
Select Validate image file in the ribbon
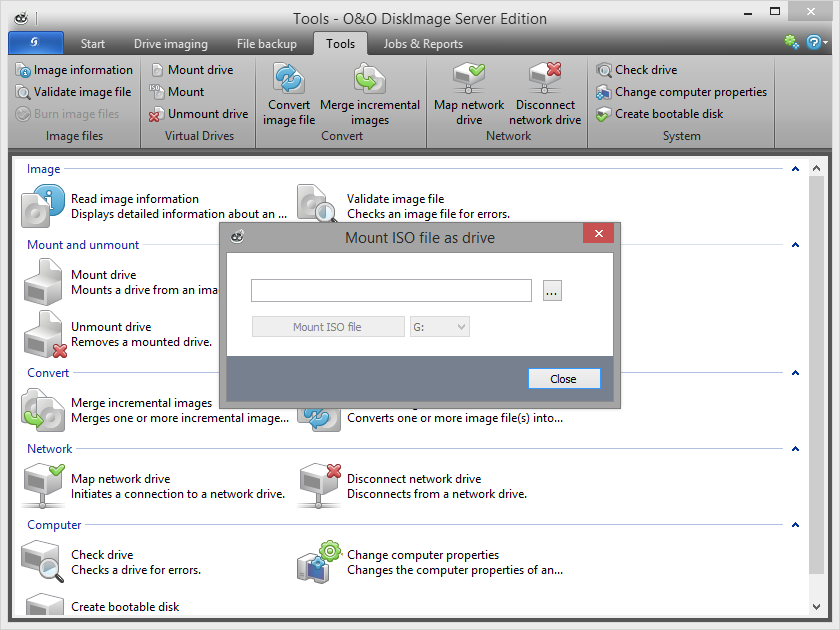[x=73, y=92]
